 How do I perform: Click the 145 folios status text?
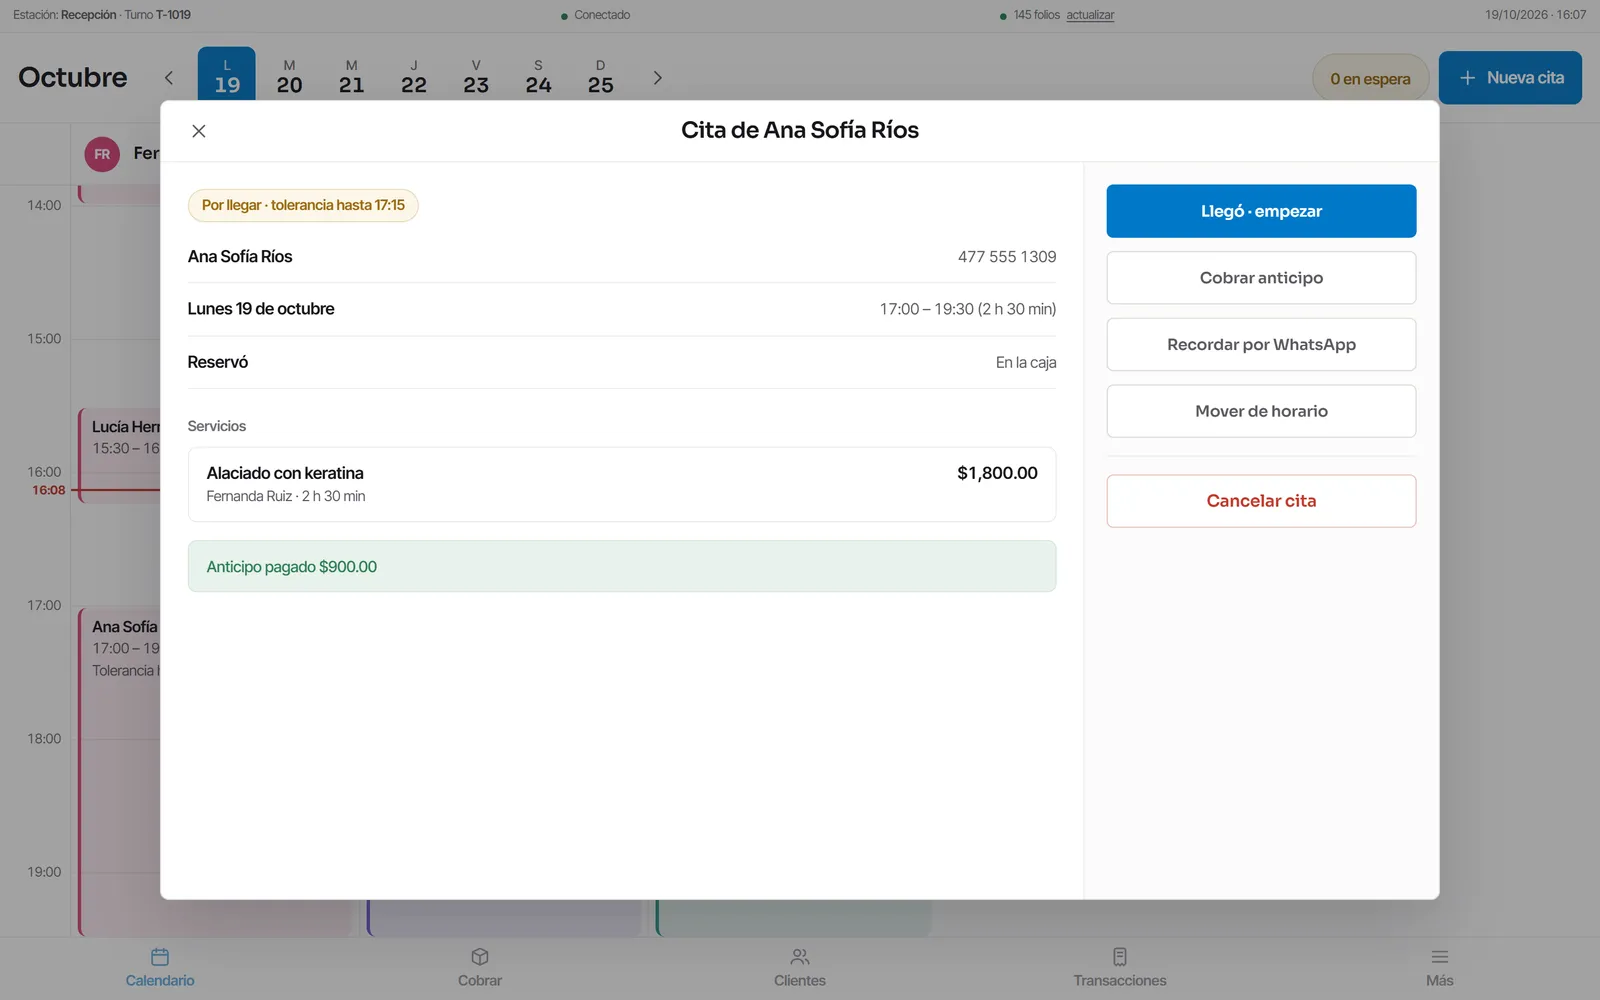tap(1036, 15)
